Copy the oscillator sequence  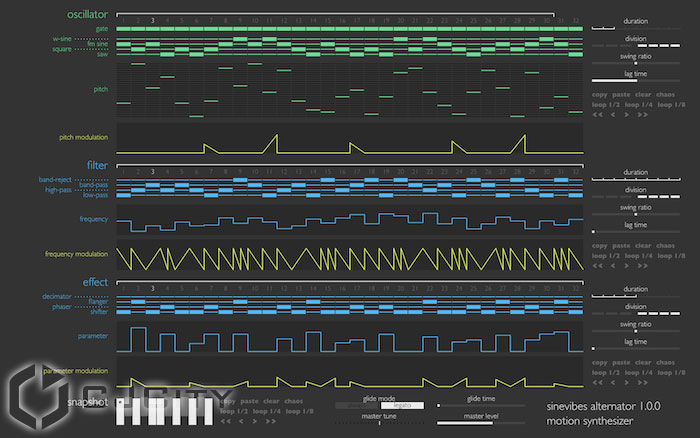click(x=600, y=95)
